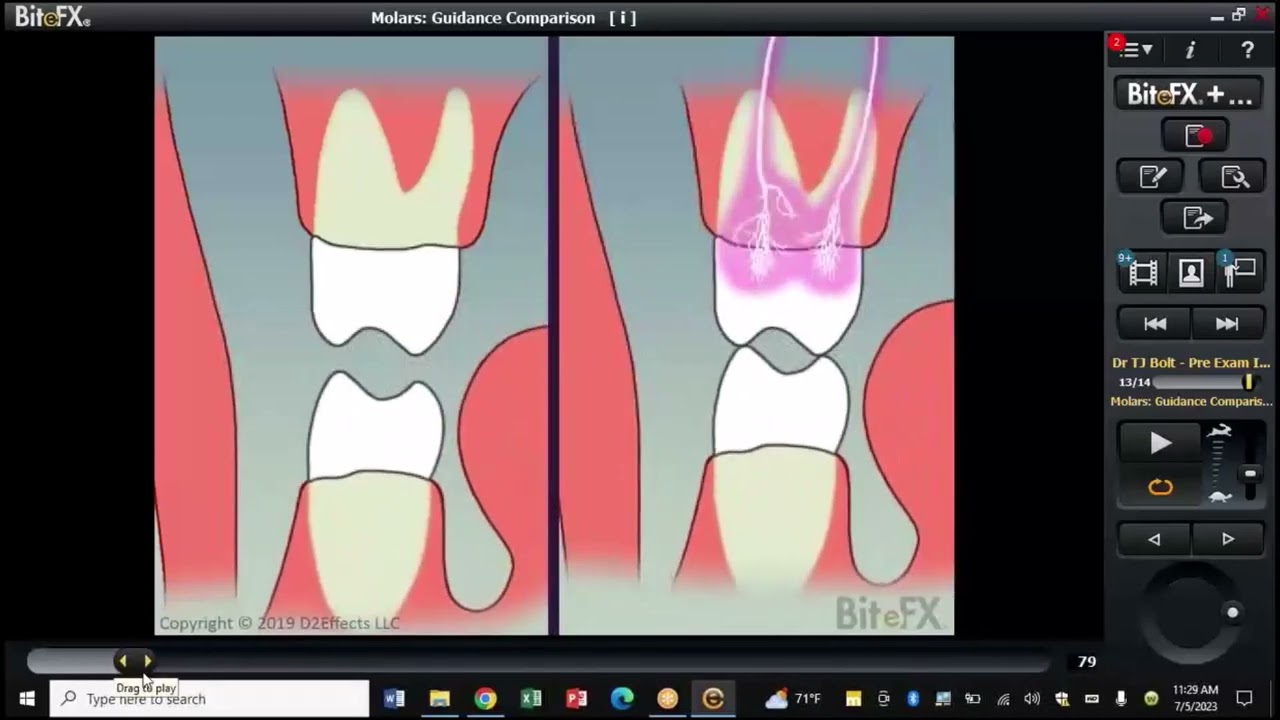
Task: Click the export share arrow icon
Action: tap(1196, 217)
